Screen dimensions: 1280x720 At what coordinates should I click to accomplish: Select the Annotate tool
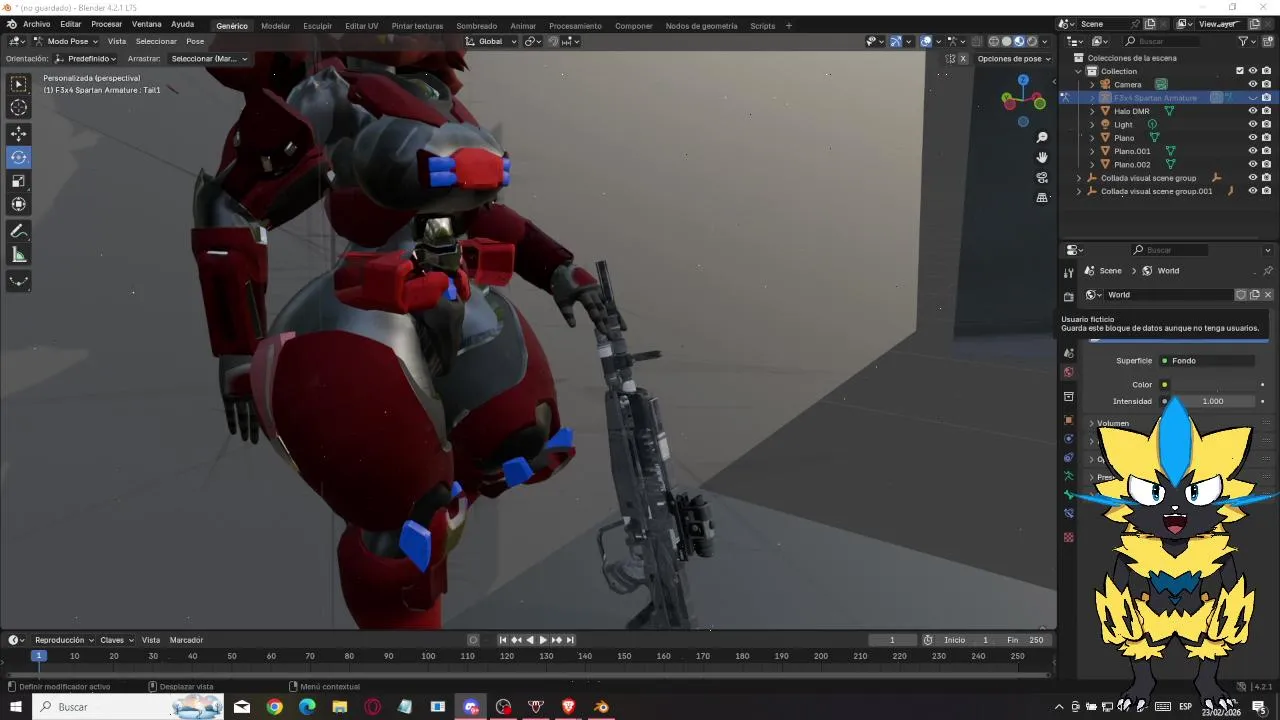pyautogui.click(x=19, y=231)
